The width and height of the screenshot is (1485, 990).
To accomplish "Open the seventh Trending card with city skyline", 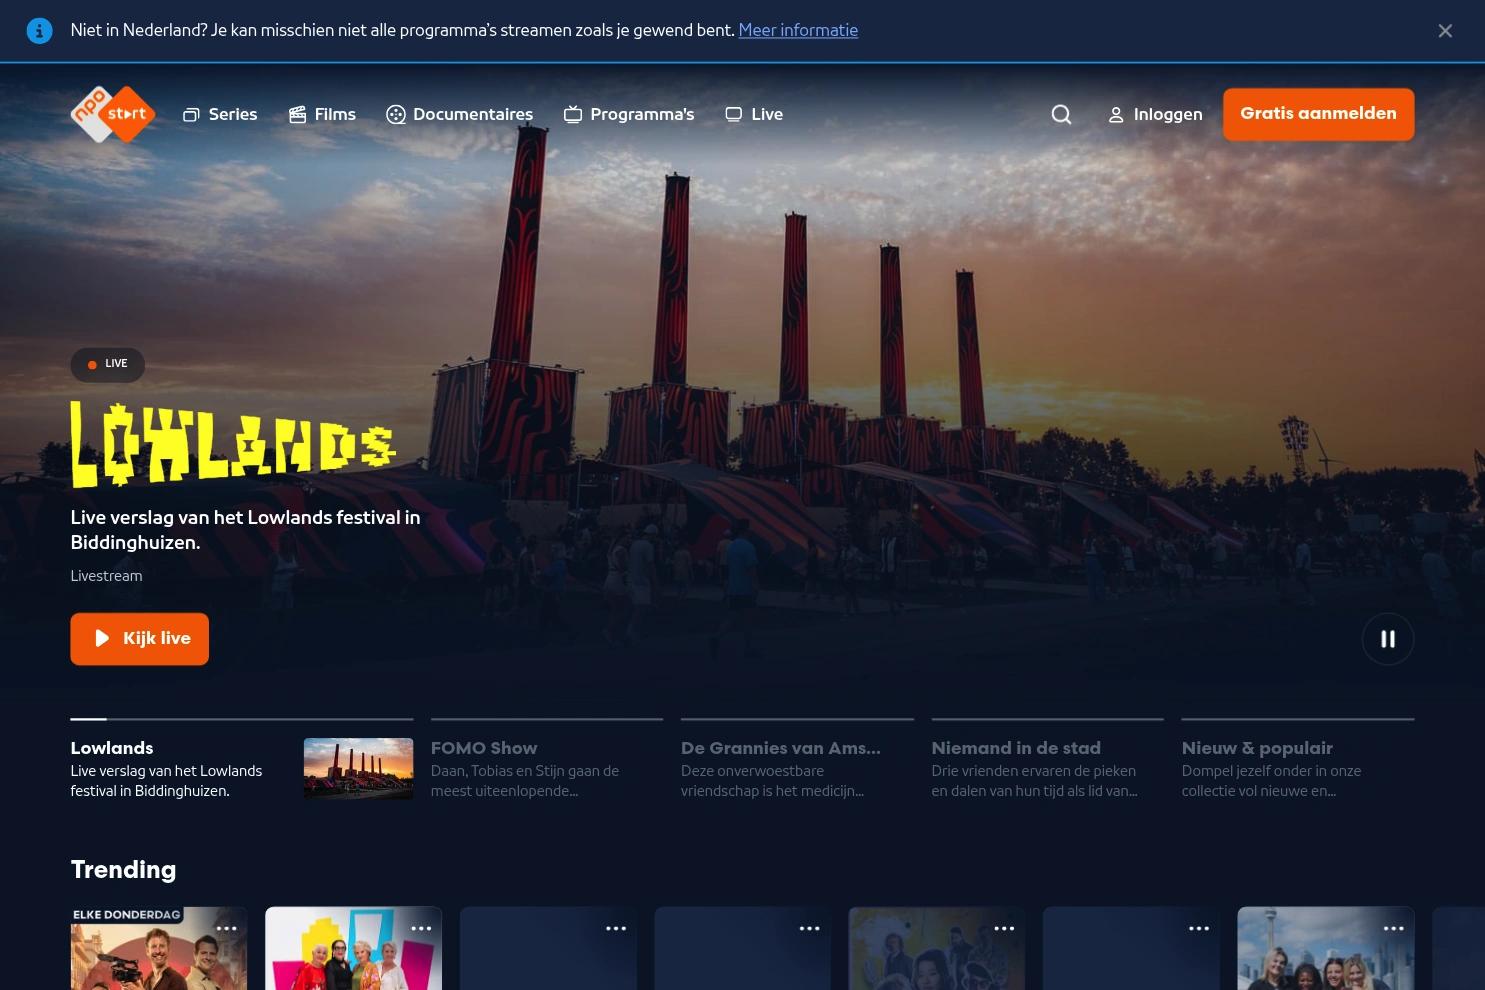I will (1326, 949).
